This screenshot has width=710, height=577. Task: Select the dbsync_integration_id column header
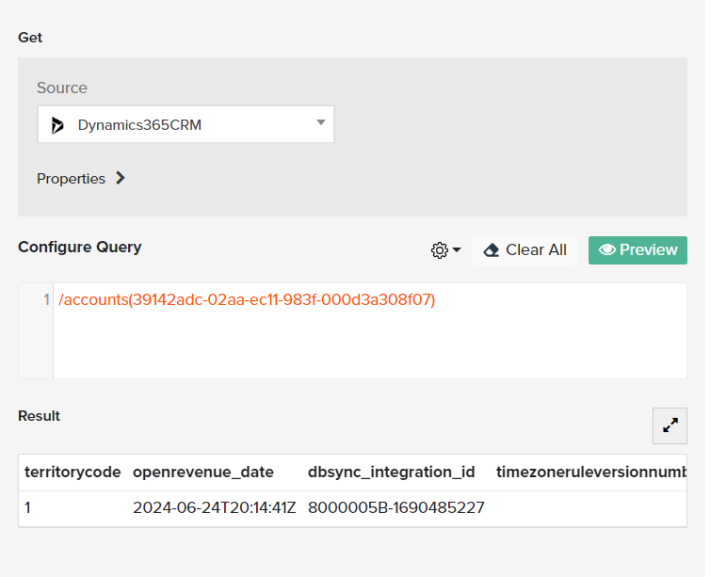391,472
